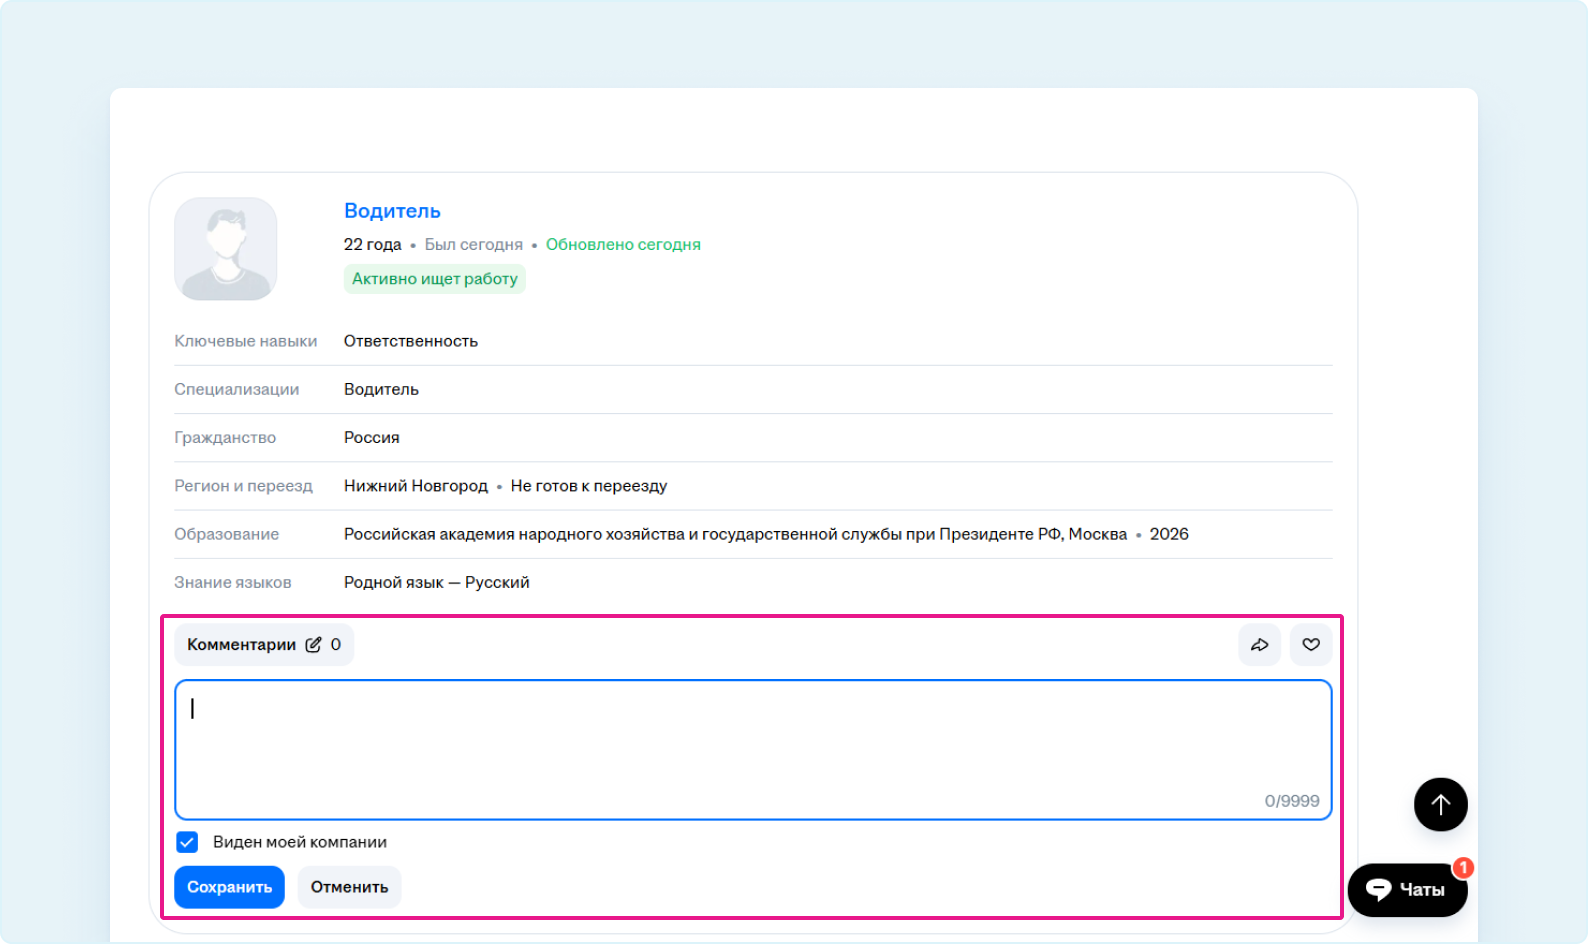Click the share arrow icon
This screenshot has height=944, width=1588.
[x=1259, y=645]
